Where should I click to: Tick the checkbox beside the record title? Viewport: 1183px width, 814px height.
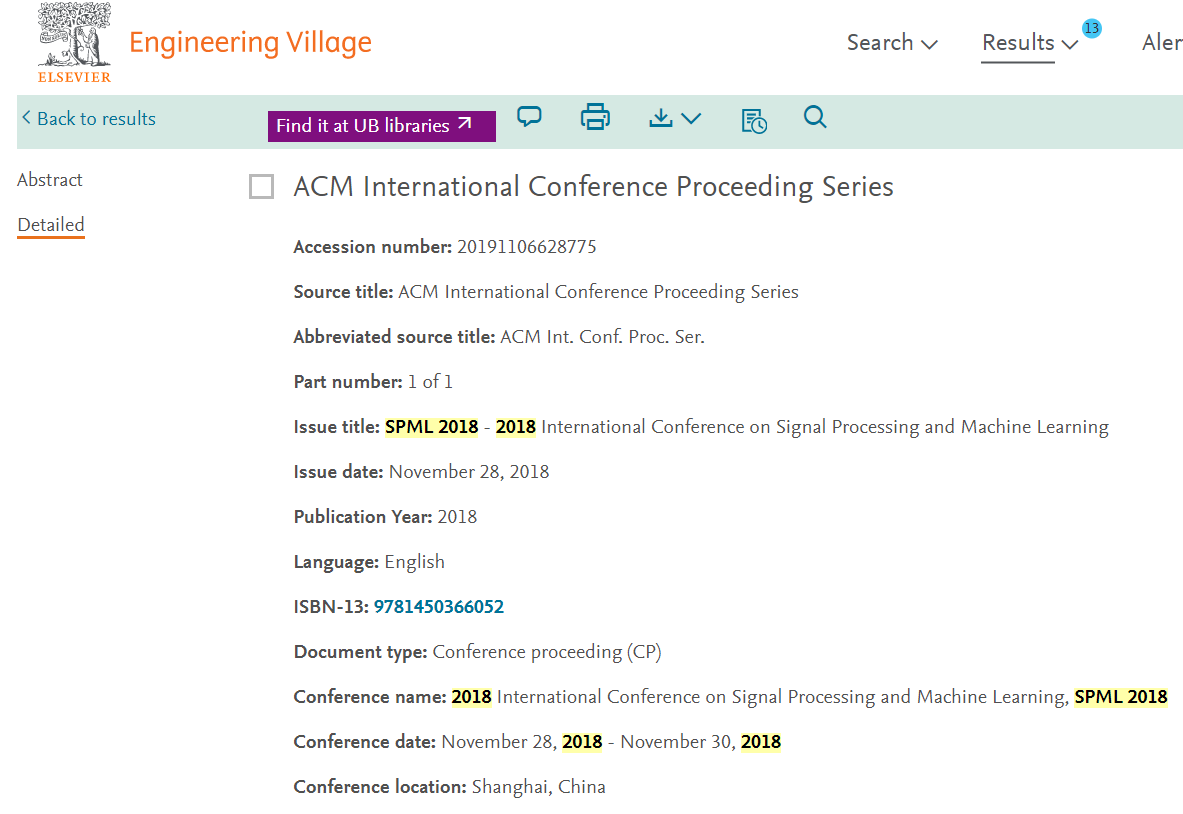coord(261,186)
